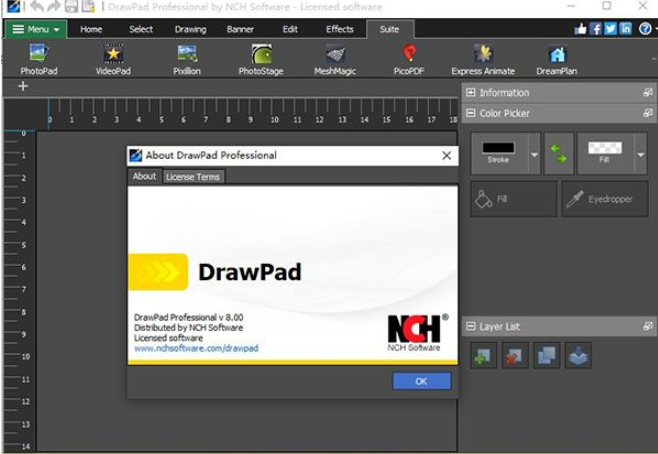Select the Suite ribbon tab
Image resolution: width=658 pixels, height=454 pixels.
(389, 29)
